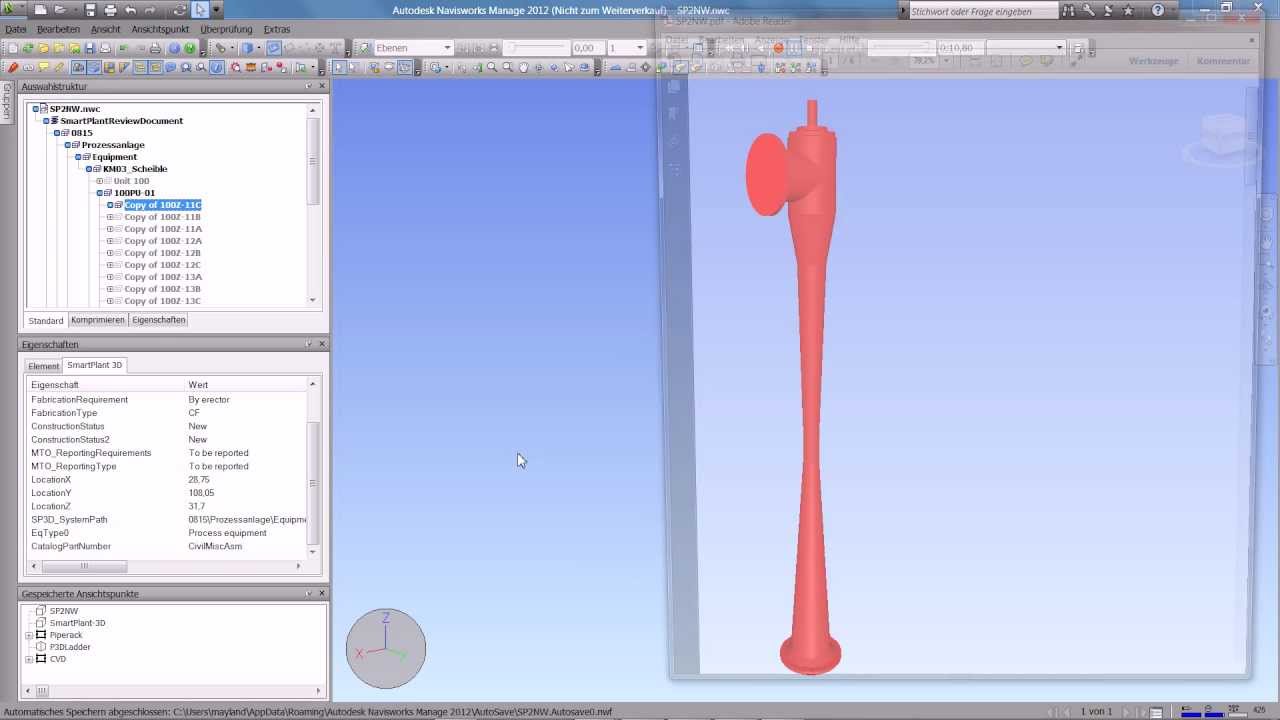Click the blue info icon in the standard toolbar
The width and height of the screenshot is (1280, 720).
pos(174,48)
